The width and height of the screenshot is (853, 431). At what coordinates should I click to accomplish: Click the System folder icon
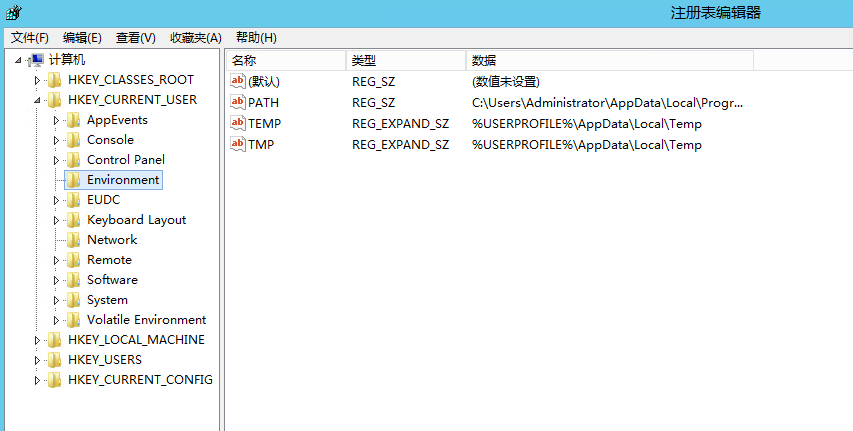pos(73,300)
